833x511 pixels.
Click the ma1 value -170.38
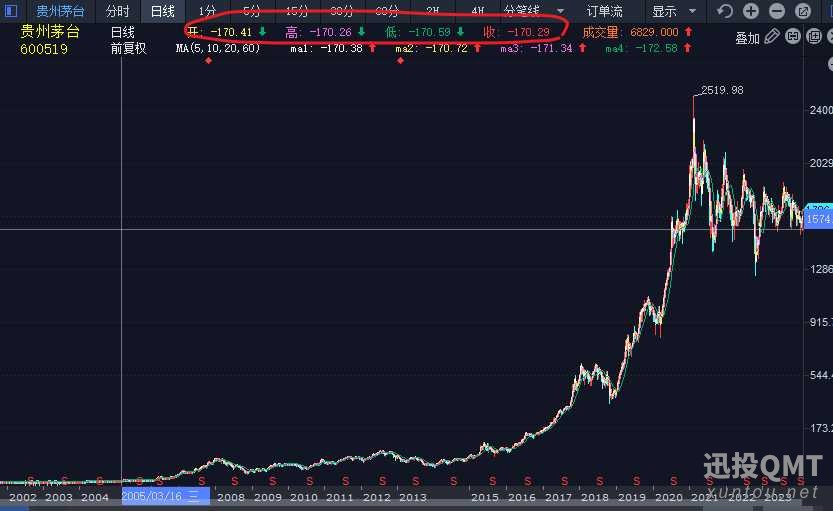[x=342, y=48]
